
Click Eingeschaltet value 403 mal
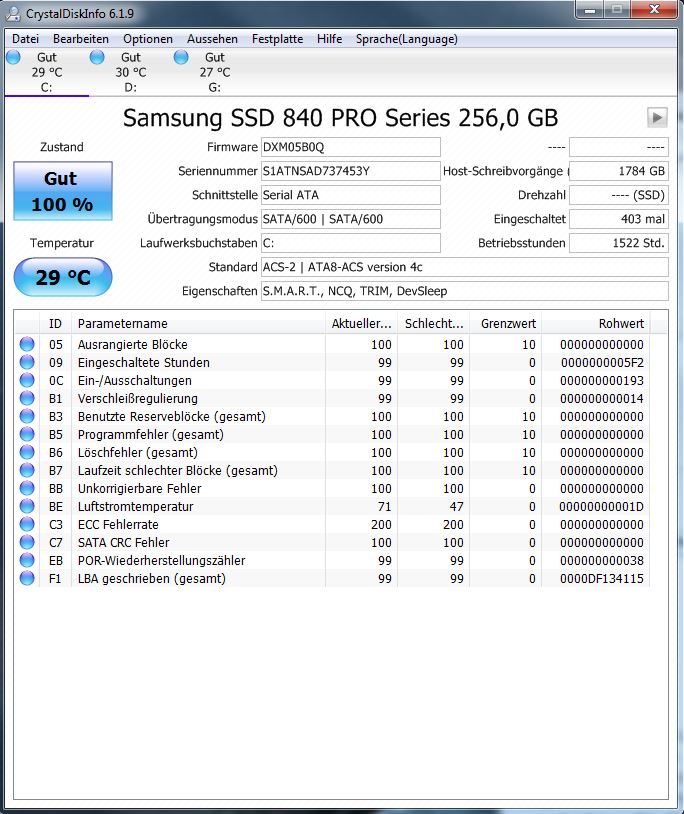tap(619, 219)
